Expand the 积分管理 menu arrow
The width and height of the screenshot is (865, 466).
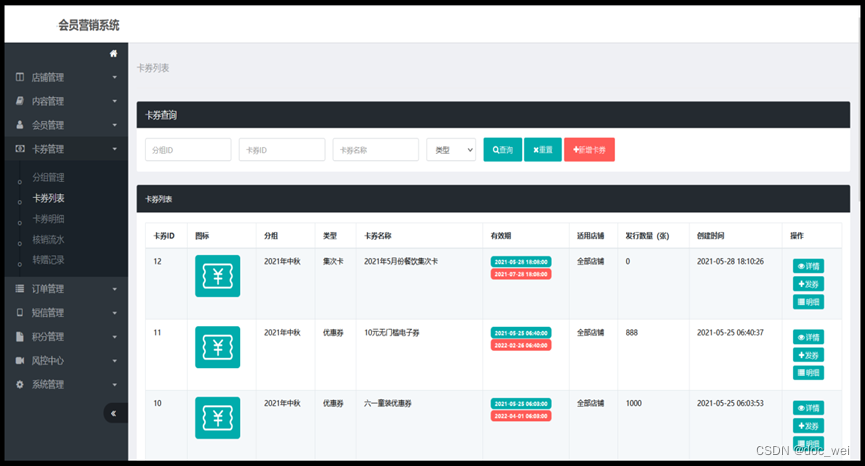115,336
